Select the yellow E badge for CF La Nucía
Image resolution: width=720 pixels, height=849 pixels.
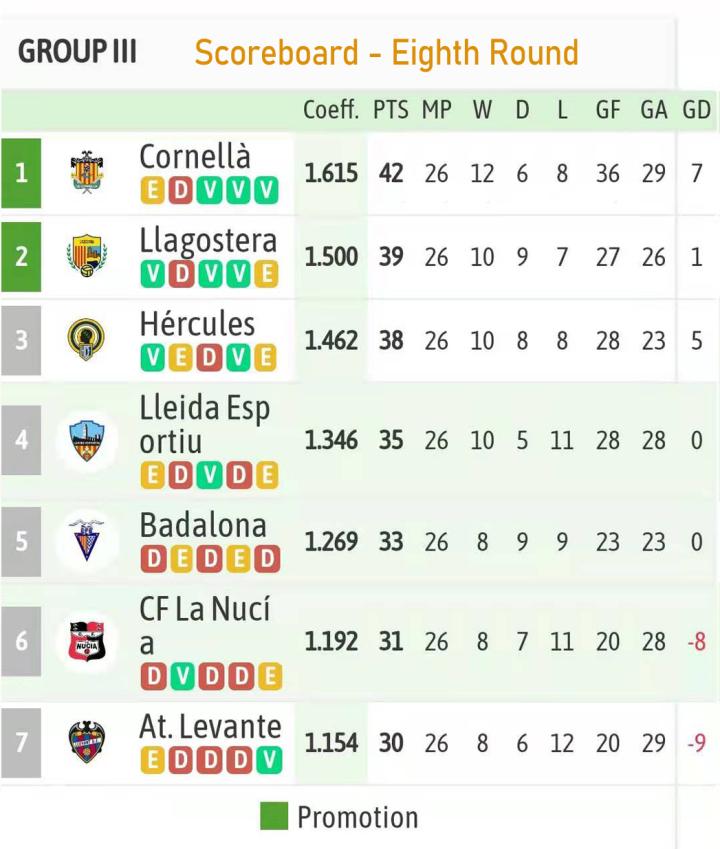click(x=266, y=677)
